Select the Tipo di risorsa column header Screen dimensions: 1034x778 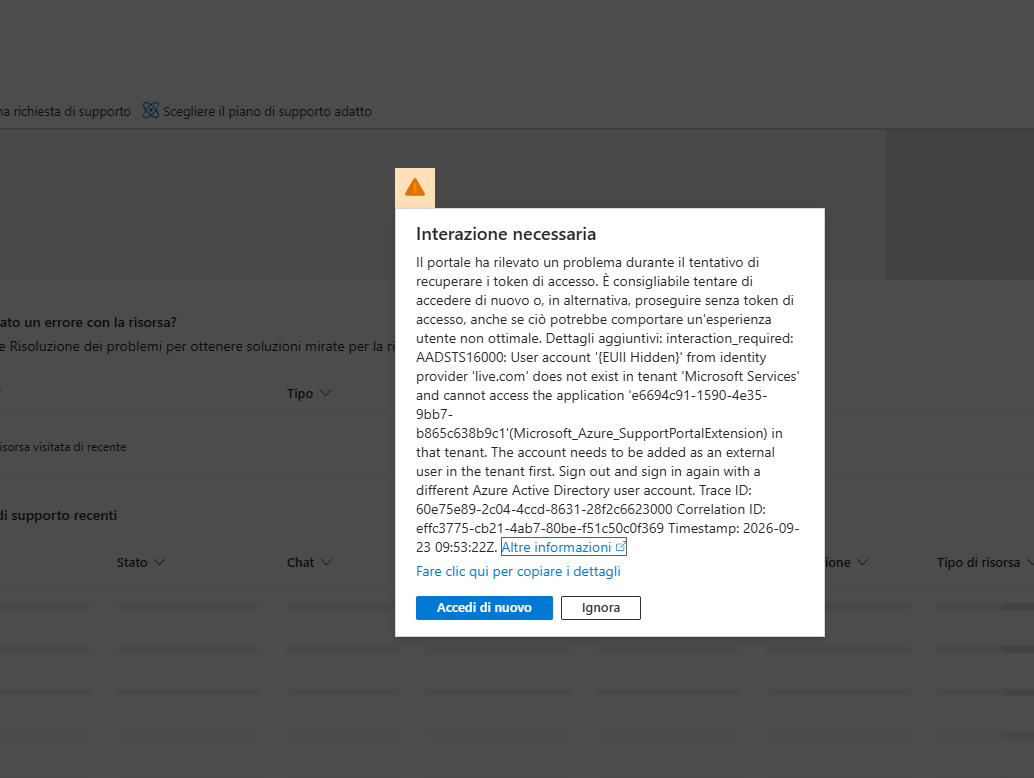(x=978, y=562)
